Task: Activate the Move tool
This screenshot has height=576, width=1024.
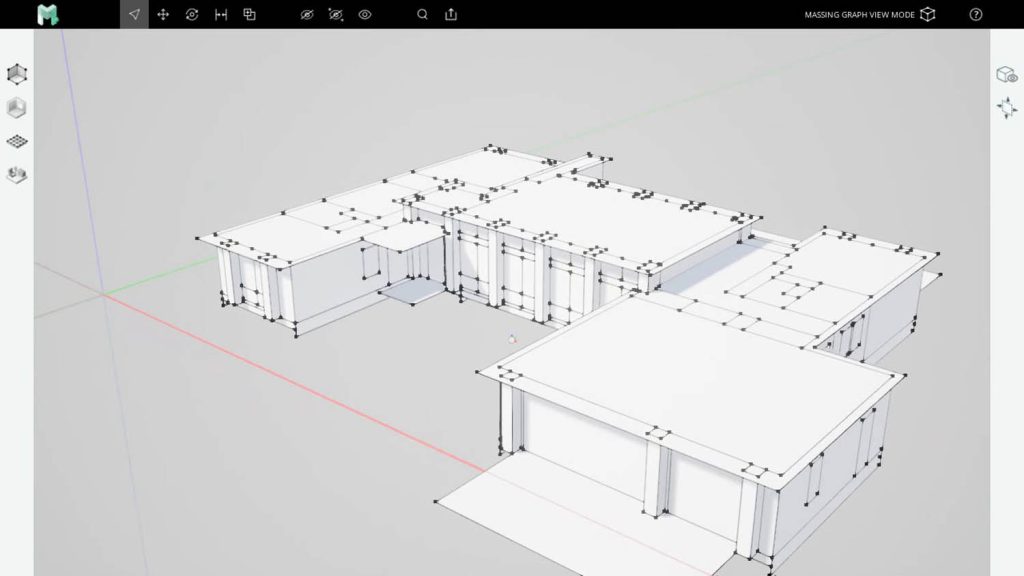Action: (x=162, y=14)
